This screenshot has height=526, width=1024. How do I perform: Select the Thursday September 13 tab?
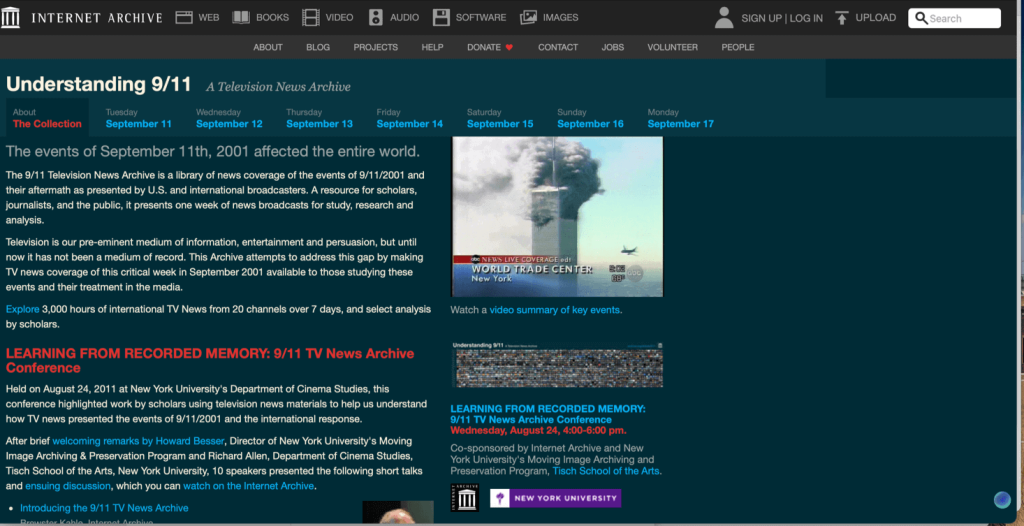(319, 118)
